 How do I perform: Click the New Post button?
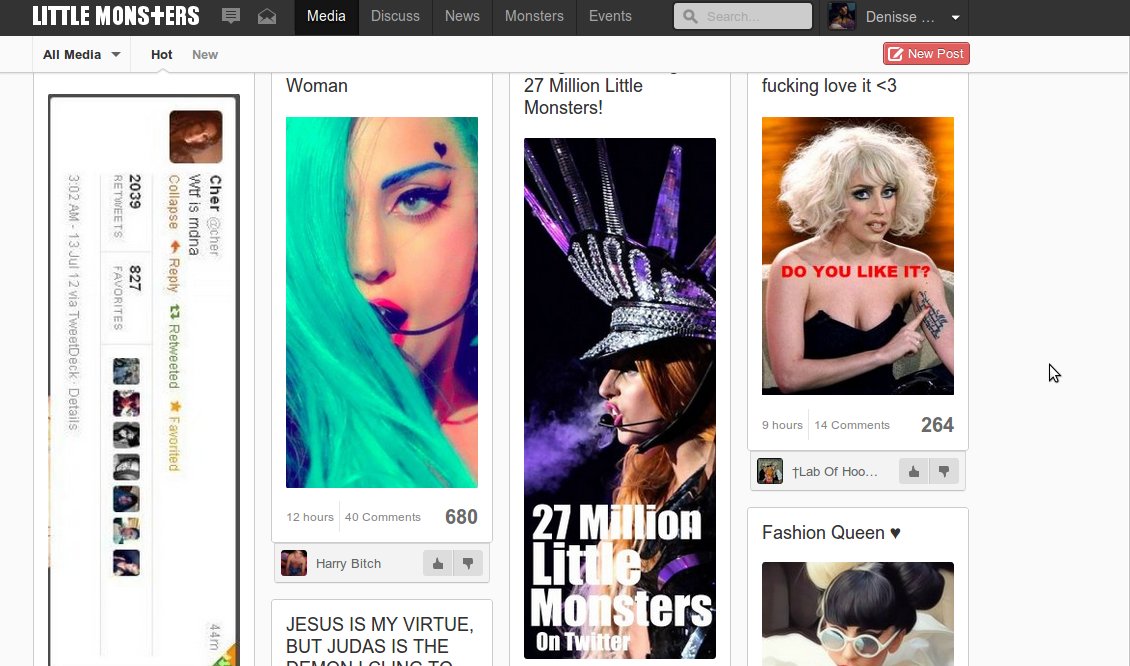coord(926,53)
